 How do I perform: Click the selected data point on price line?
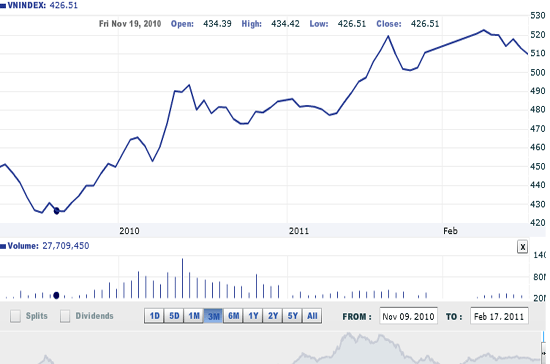pos(56,211)
